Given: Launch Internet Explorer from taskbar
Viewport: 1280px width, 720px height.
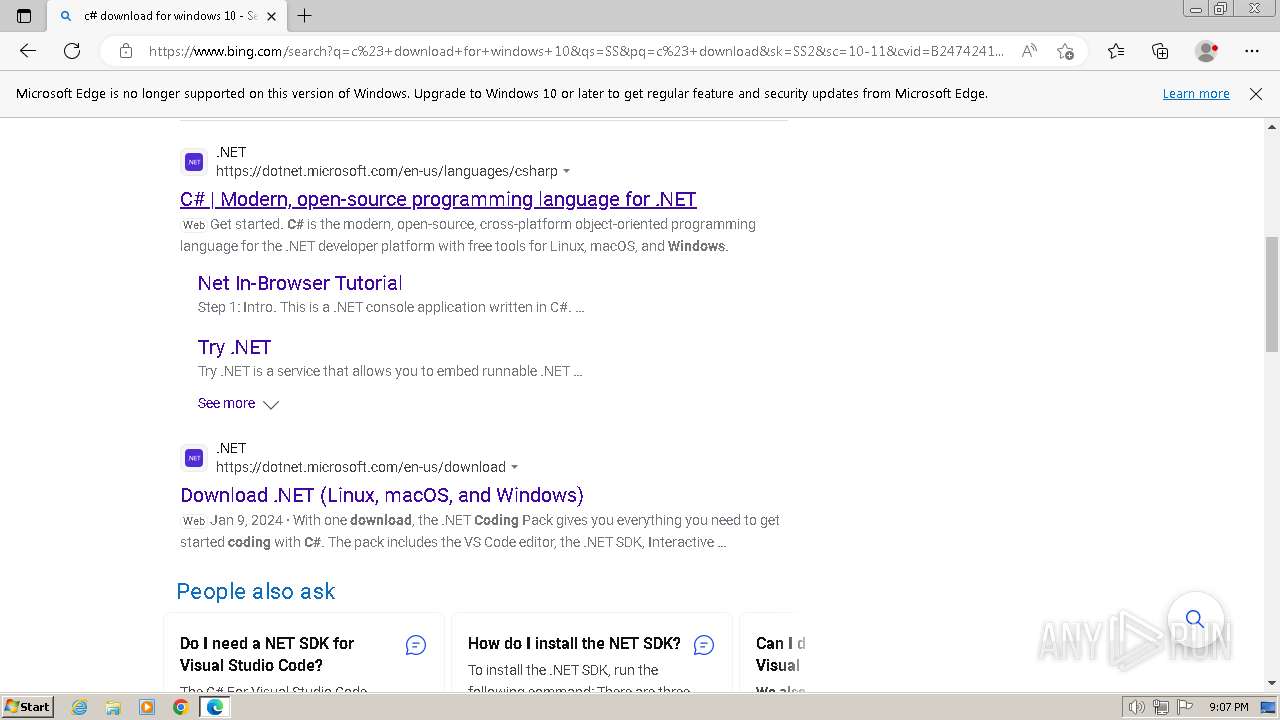Looking at the screenshot, I should tap(80, 707).
